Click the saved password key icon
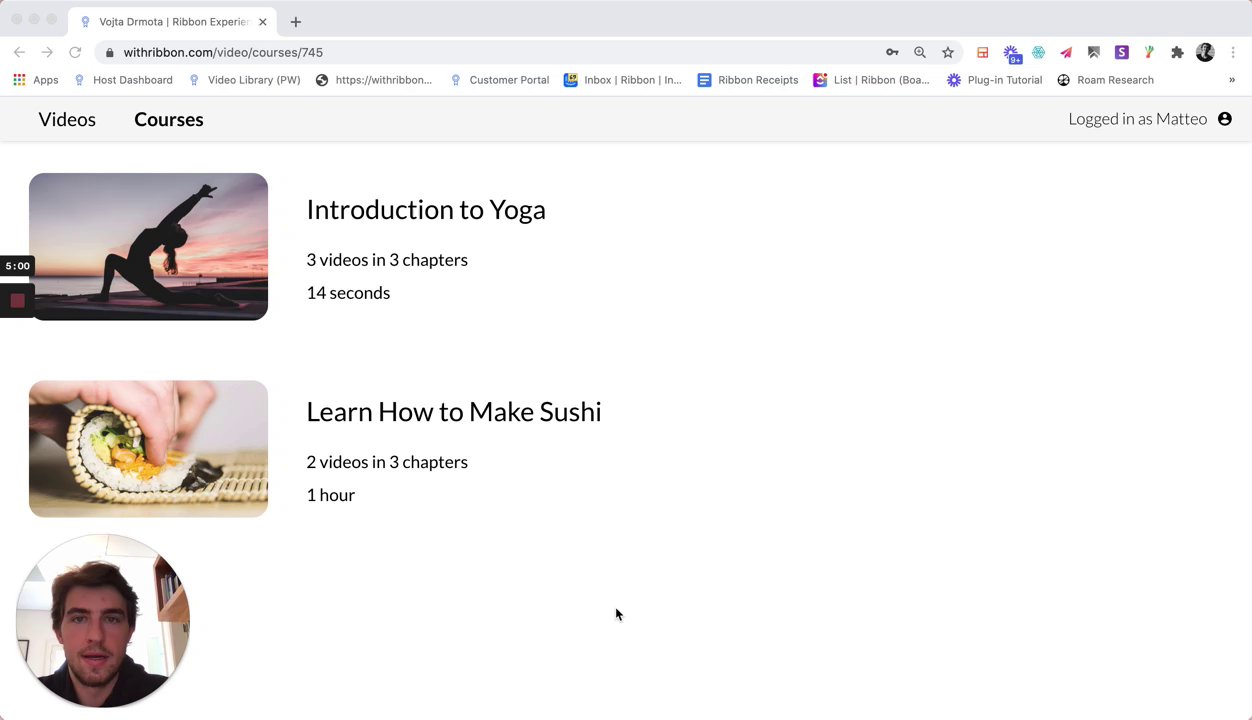The height and width of the screenshot is (720, 1252). [x=892, y=52]
